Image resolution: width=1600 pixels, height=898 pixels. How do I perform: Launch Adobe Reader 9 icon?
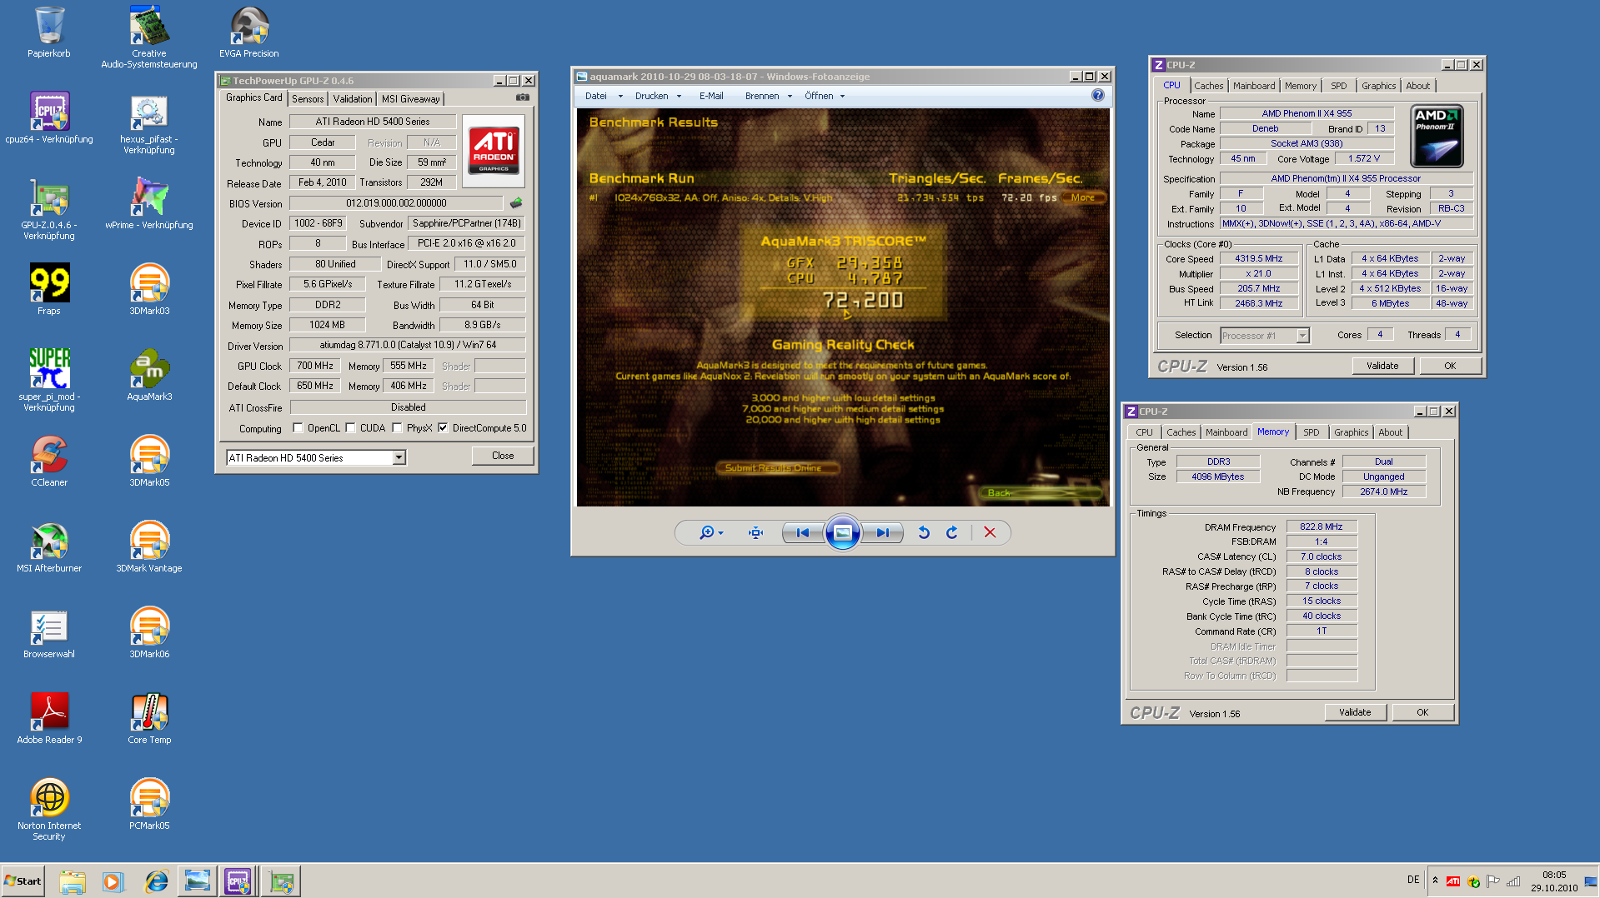[49, 719]
